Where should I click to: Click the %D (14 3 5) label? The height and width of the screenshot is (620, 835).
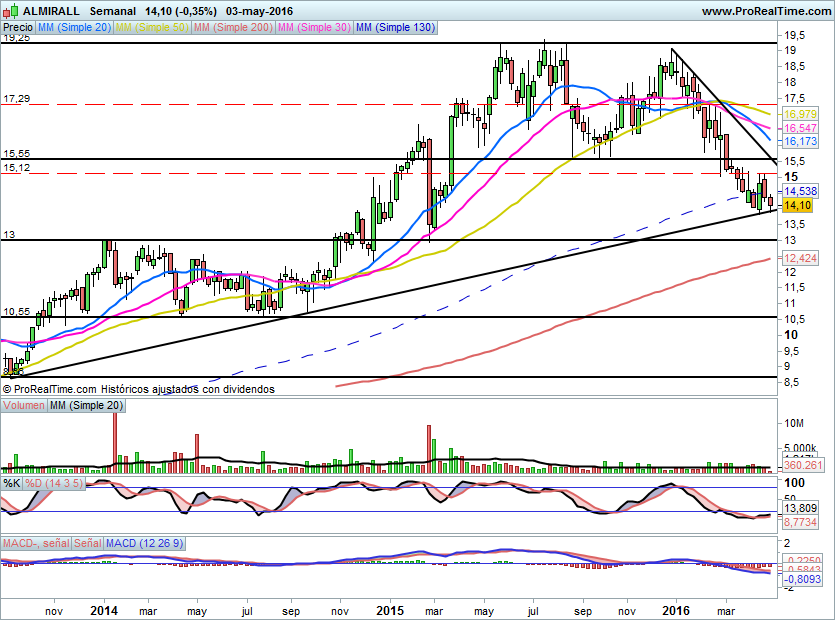click(x=54, y=483)
